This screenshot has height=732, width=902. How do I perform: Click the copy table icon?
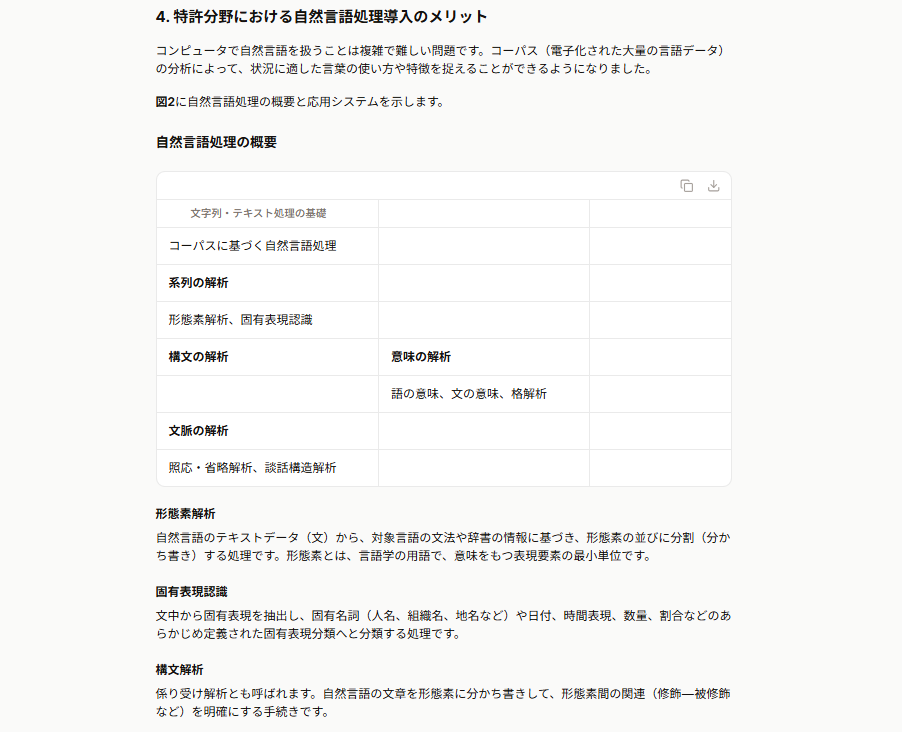686,186
